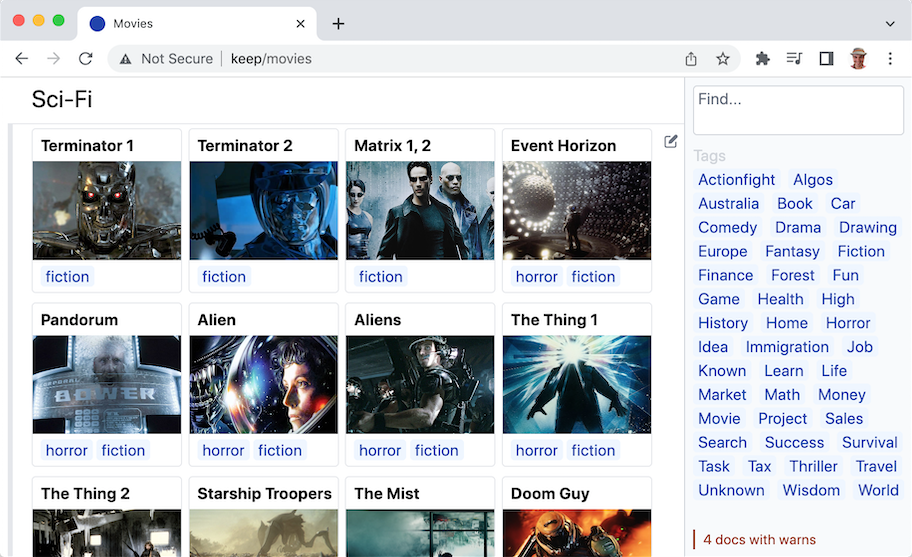The width and height of the screenshot is (912, 557).
Task: Click The Thing 2 card title
Action: [85, 494]
